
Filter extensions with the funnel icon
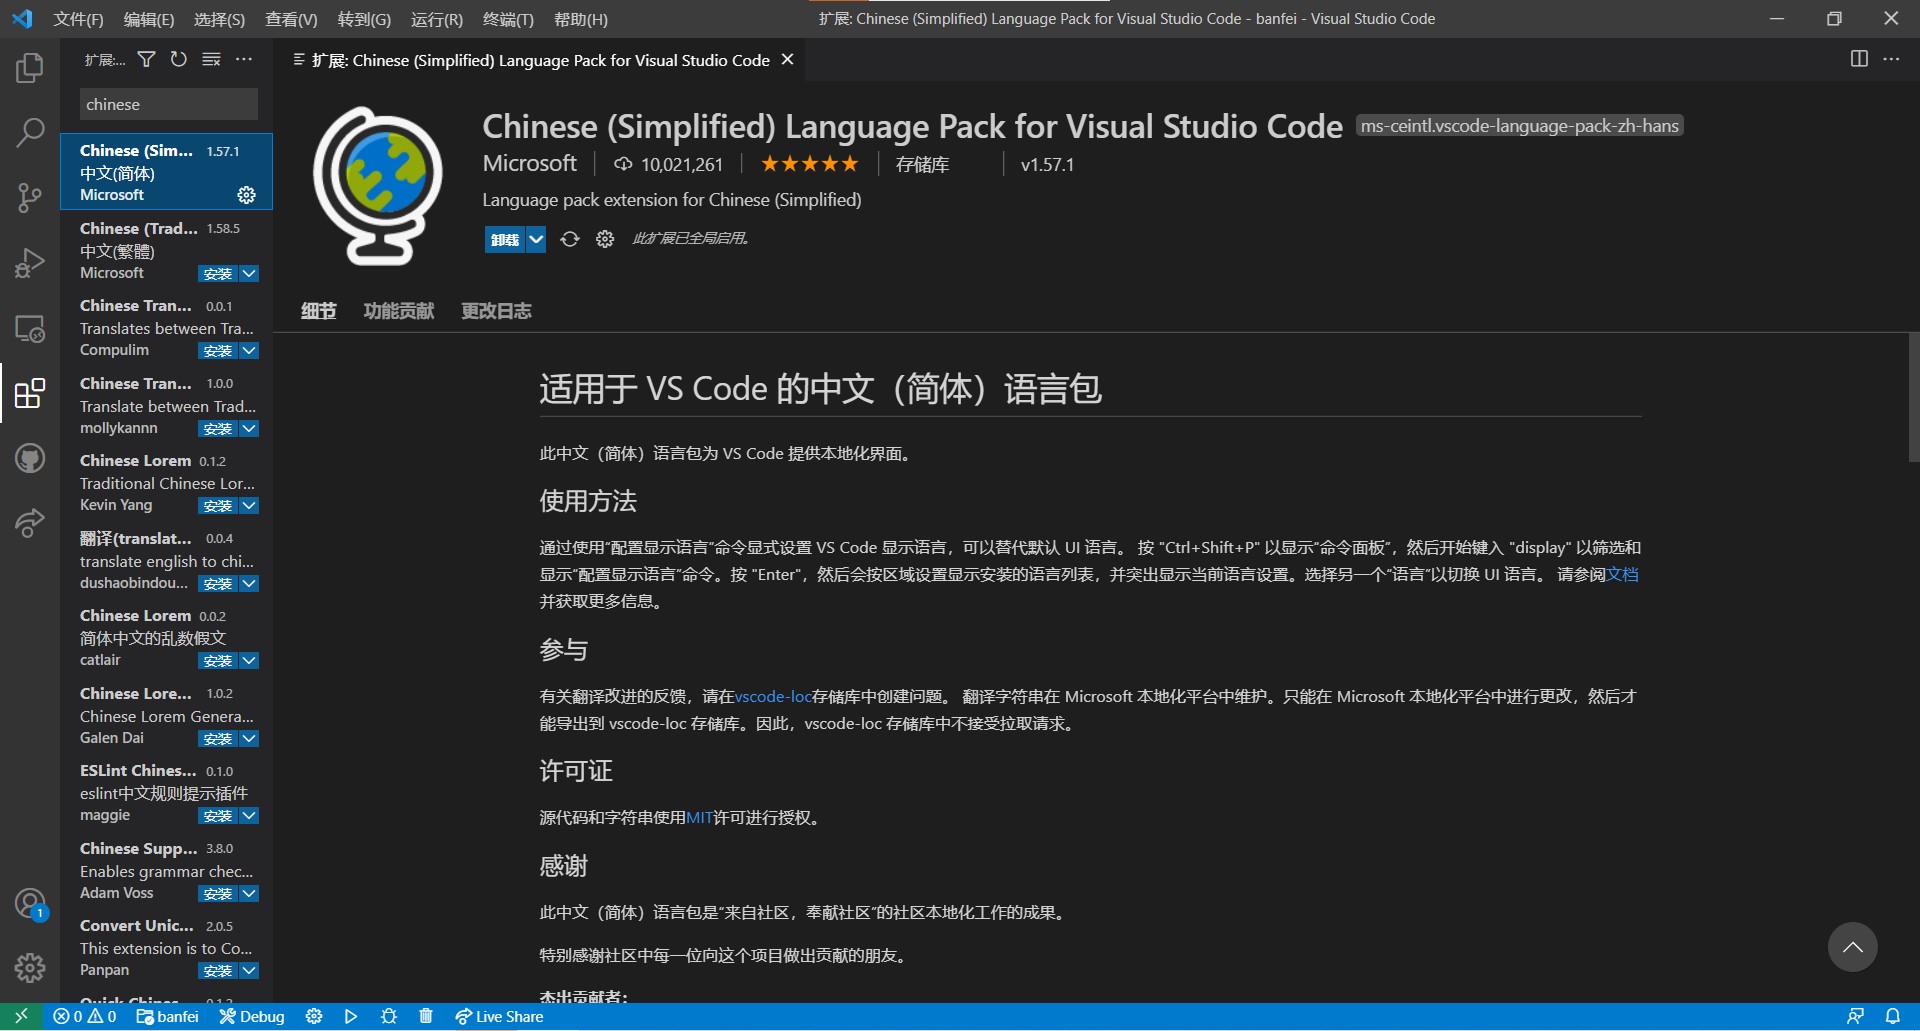[x=146, y=60]
